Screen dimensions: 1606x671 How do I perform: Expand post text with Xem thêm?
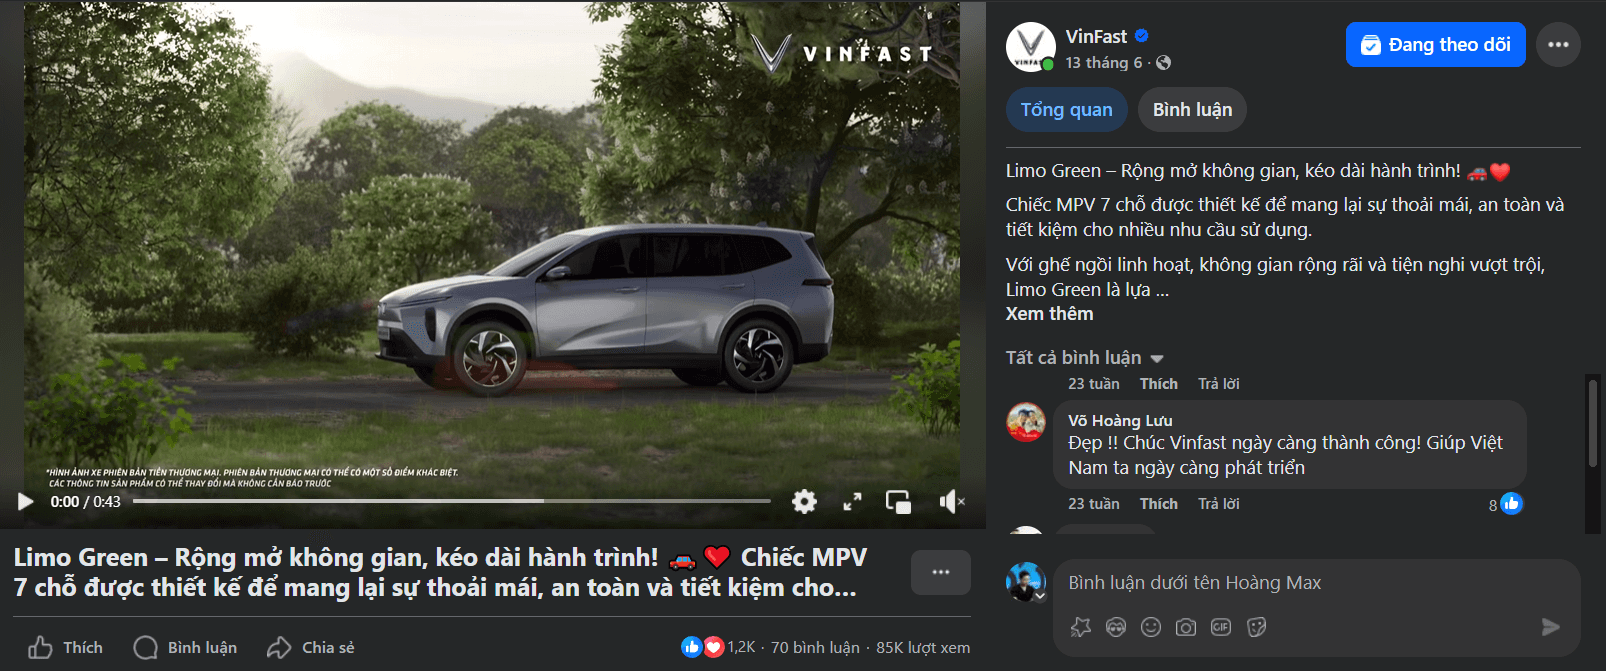1049,314
